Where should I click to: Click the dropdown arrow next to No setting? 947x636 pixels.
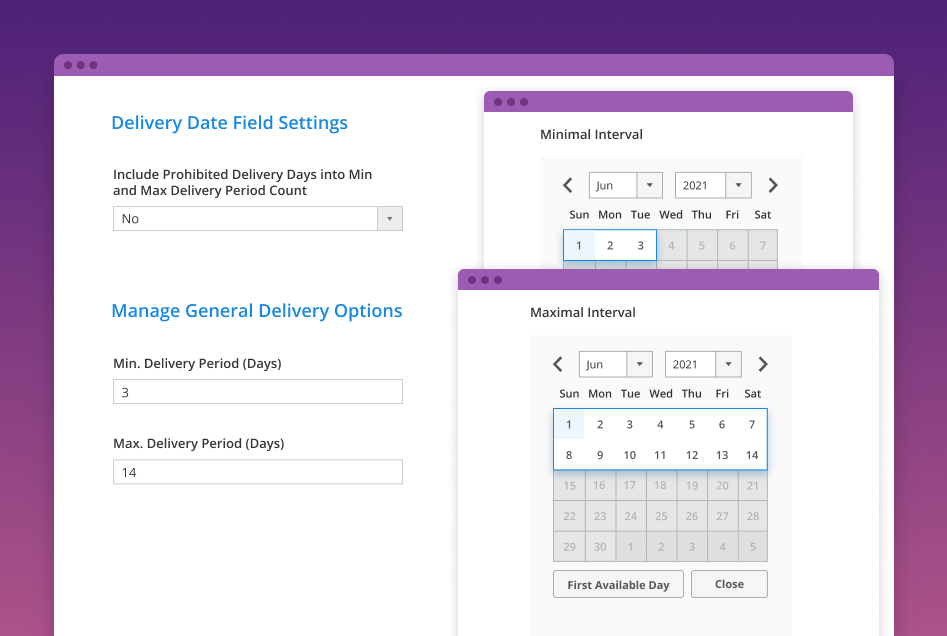tap(389, 218)
